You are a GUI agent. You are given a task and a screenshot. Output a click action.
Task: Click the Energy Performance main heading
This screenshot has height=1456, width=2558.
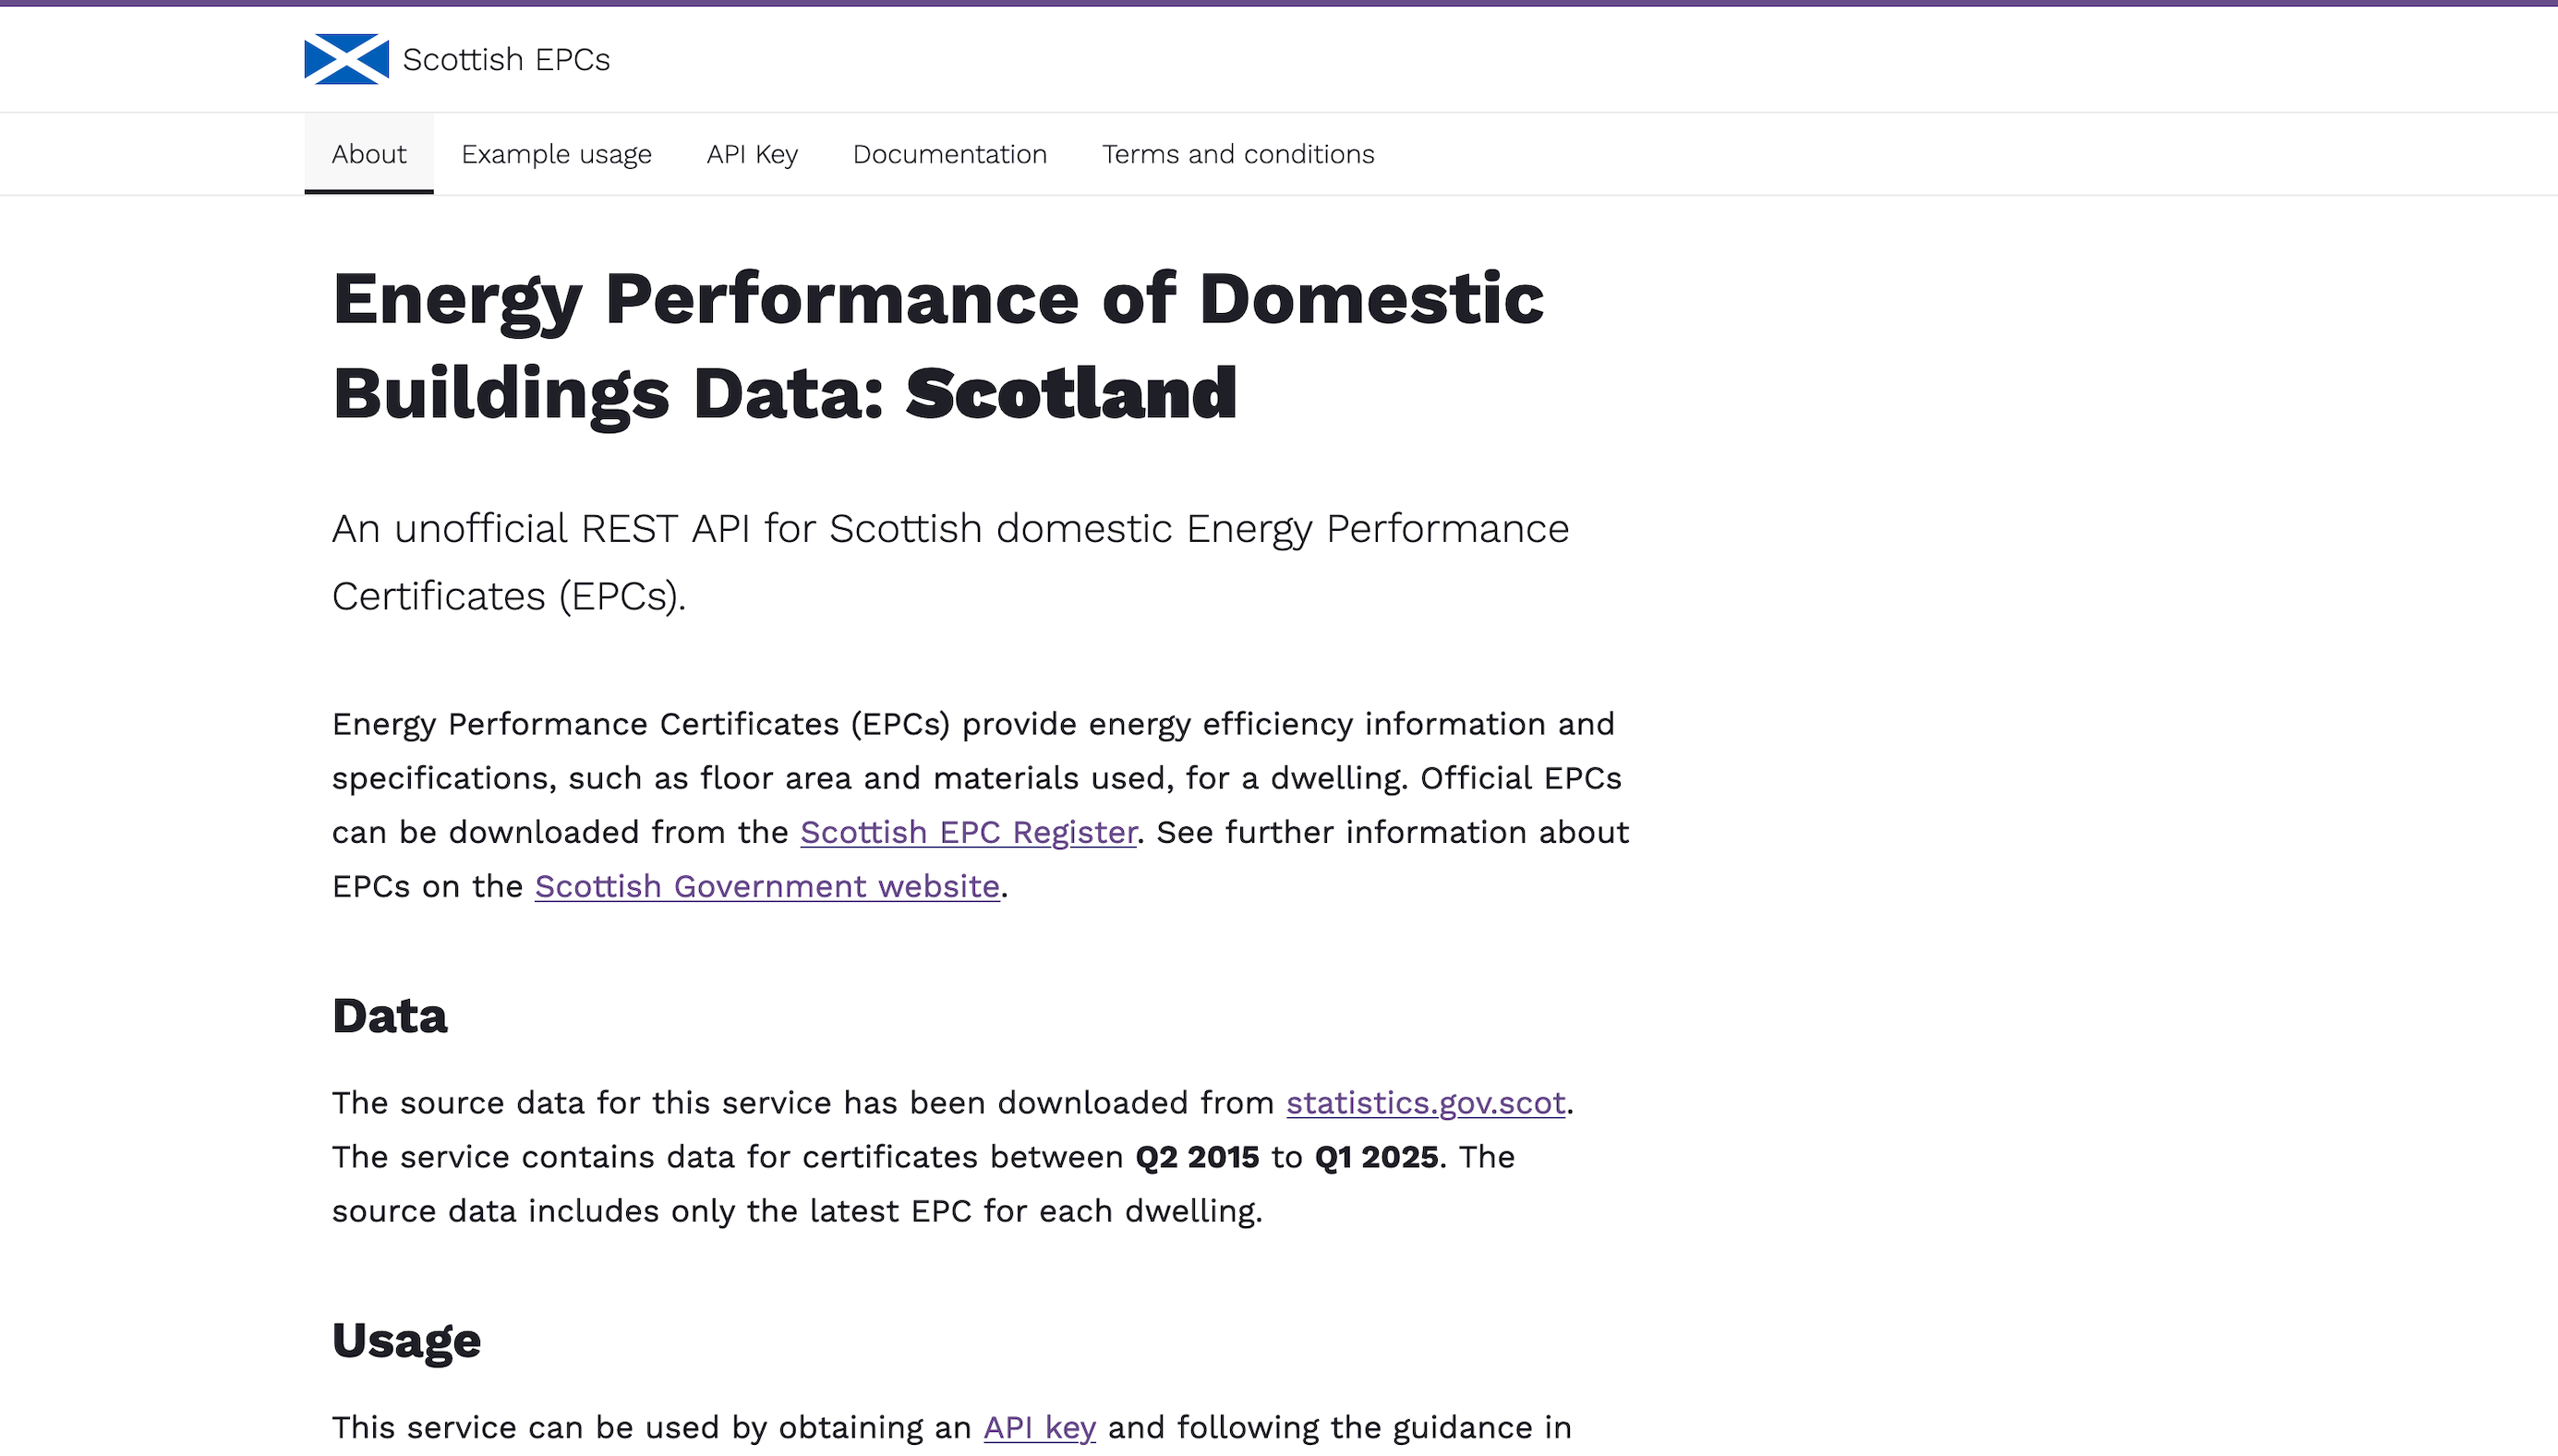[937, 299]
